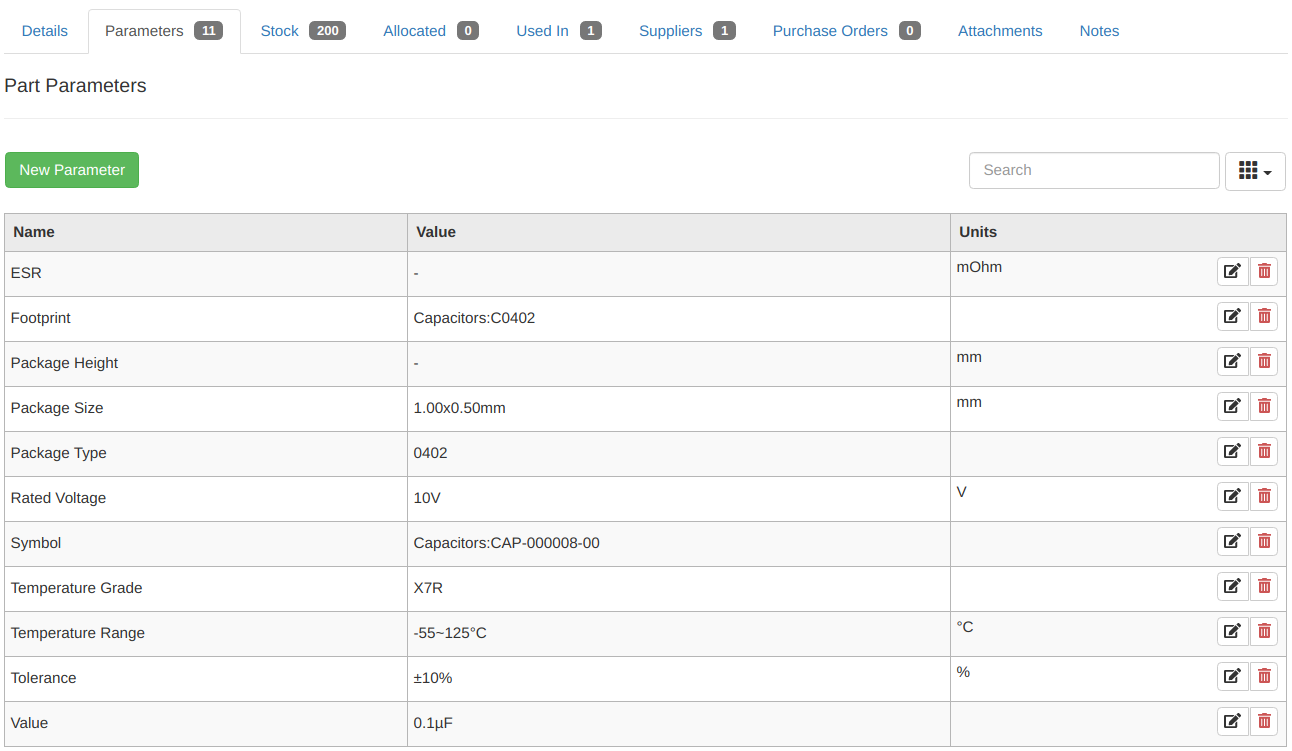
Task: Edit the ESR parameter
Action: click(x=1232, y=271)
